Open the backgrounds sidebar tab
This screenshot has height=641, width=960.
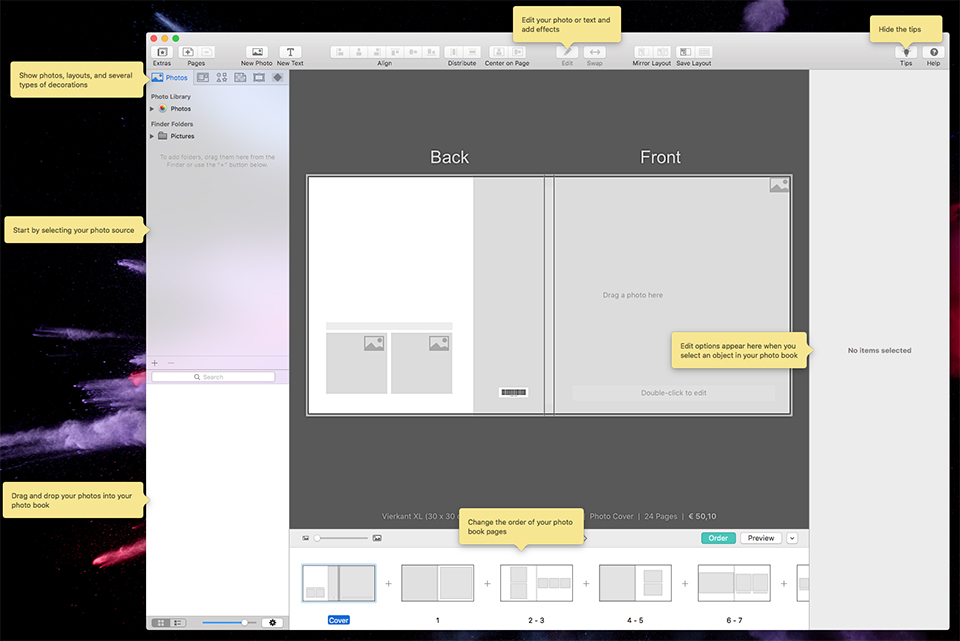241,78
